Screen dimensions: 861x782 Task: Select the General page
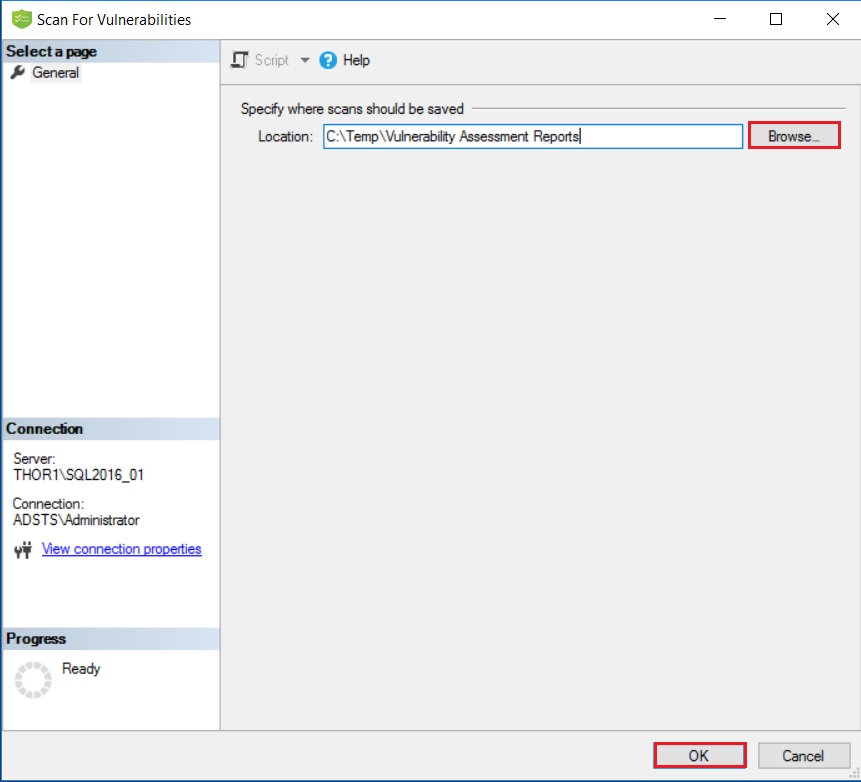pos(55,72)
